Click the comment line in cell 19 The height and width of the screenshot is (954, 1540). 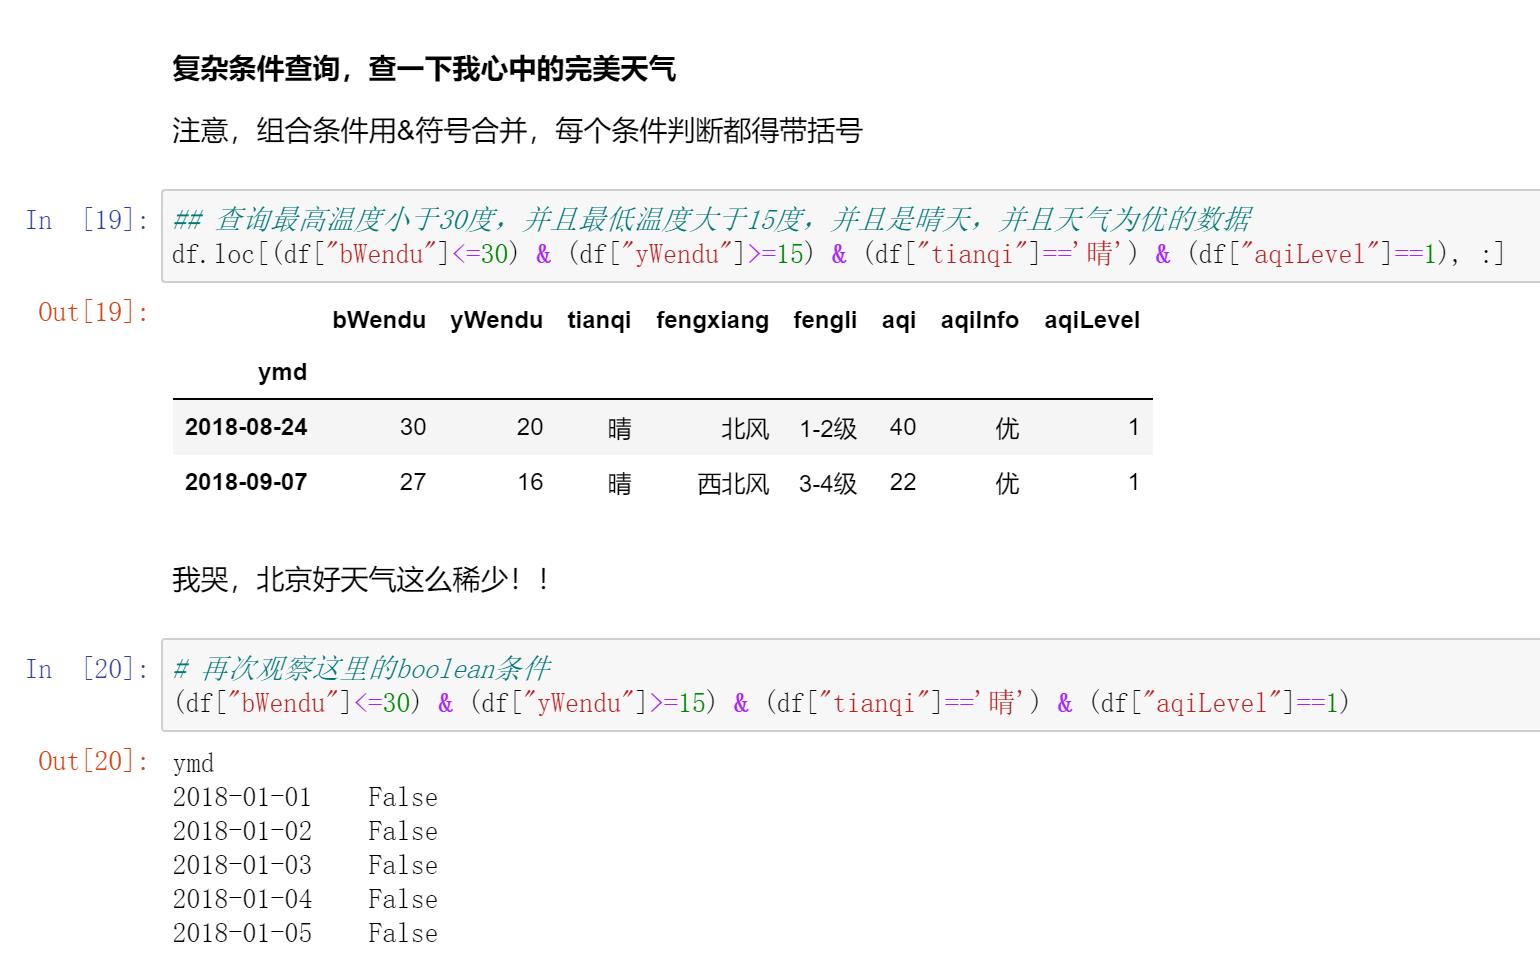point(712,219)
